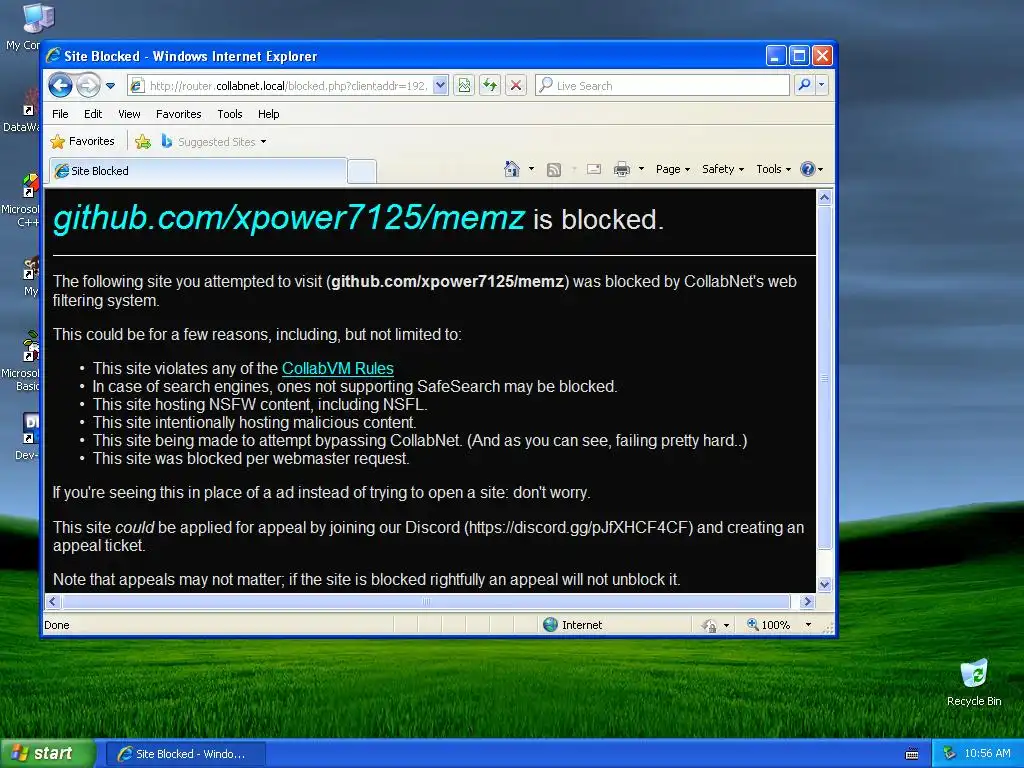The width and height of the screenshot is (1024, 768).
Task: Click the Add to Favorites Bar icon
Action: pyautogui.click(x=143, y=141)
